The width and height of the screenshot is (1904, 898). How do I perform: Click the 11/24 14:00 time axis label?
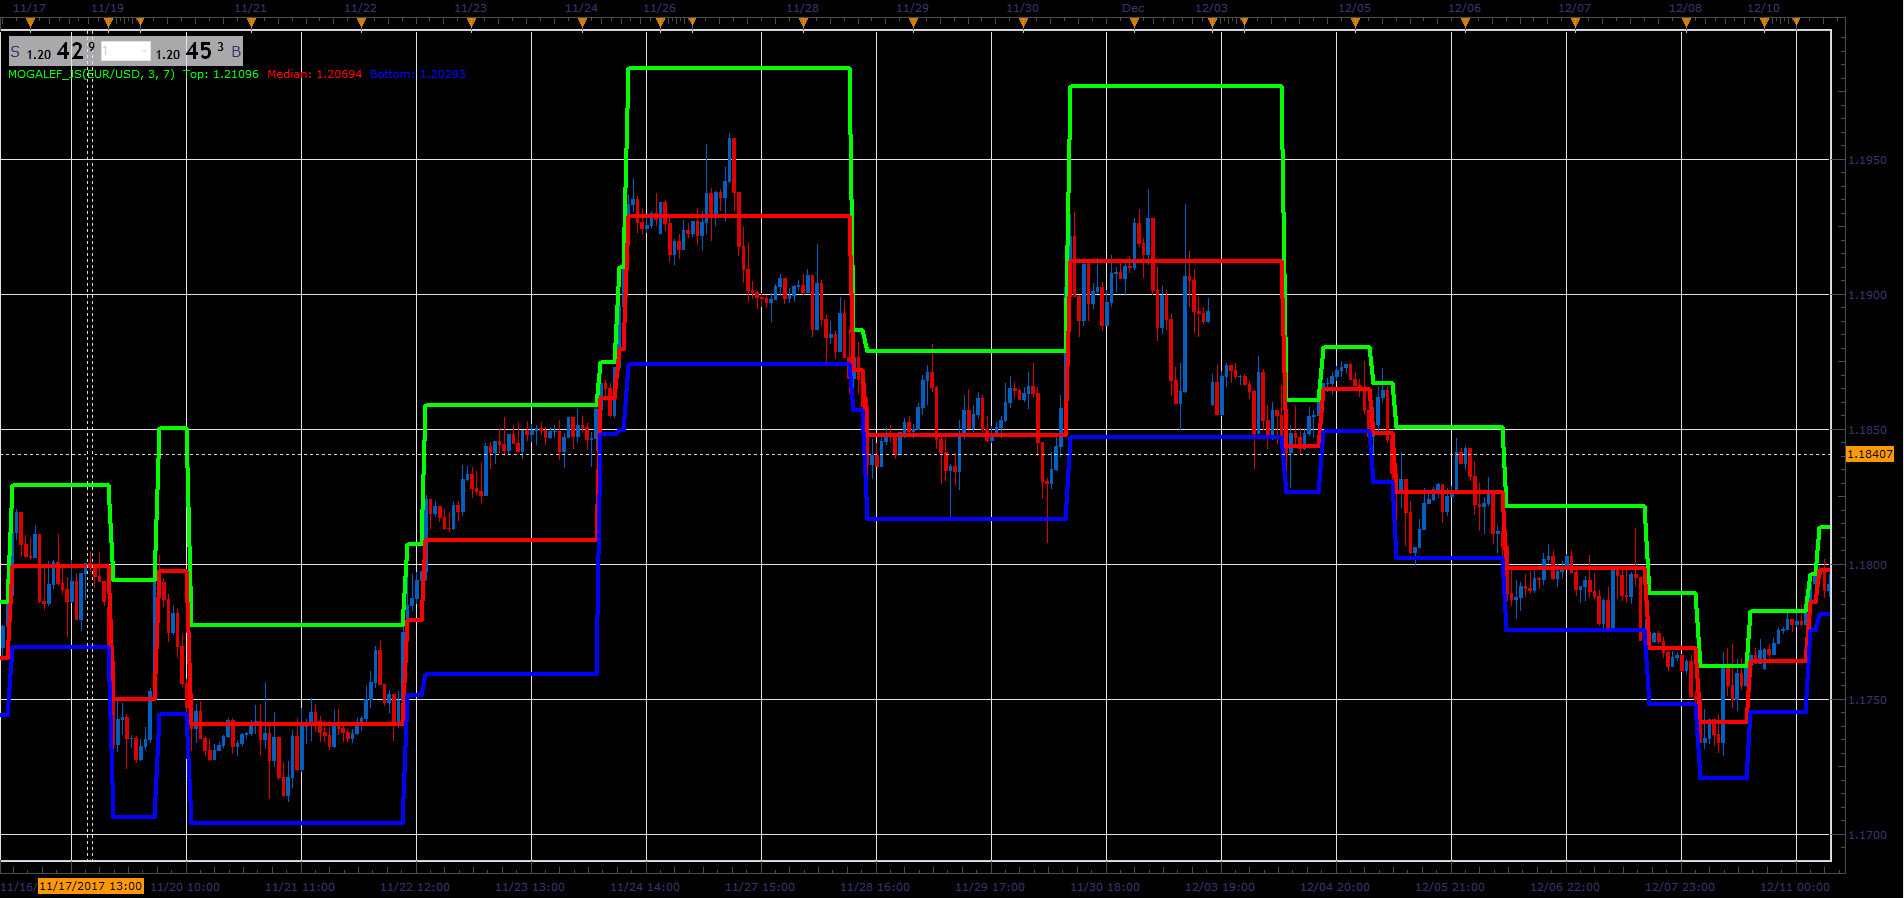645,887
